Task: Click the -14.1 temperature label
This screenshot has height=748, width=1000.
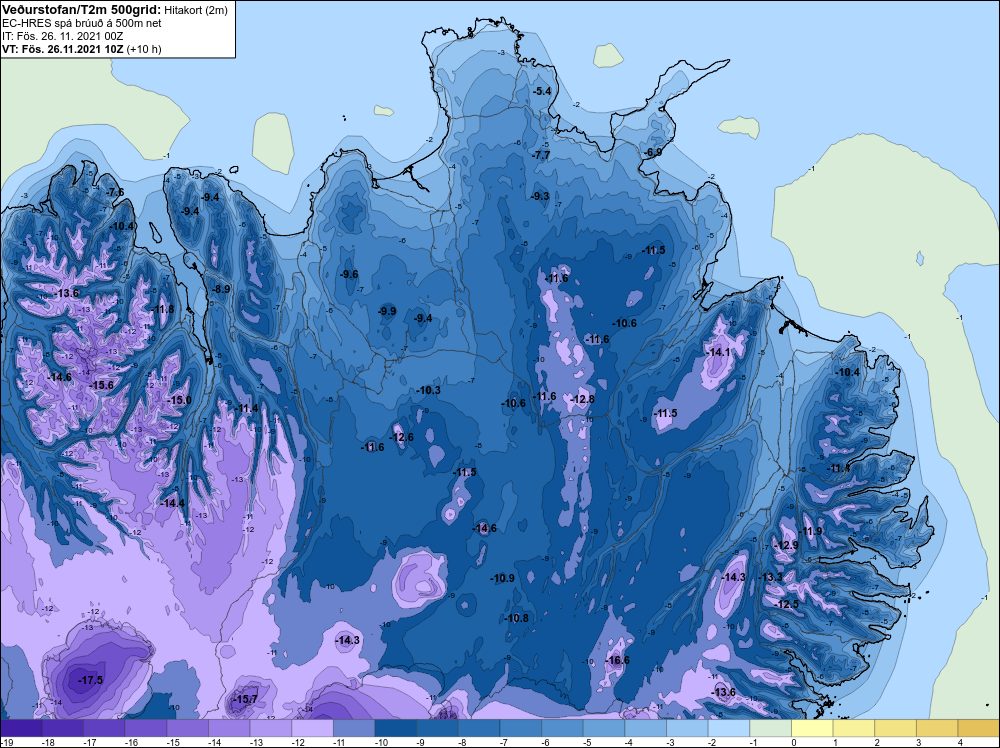Action: tap(719, 352)
